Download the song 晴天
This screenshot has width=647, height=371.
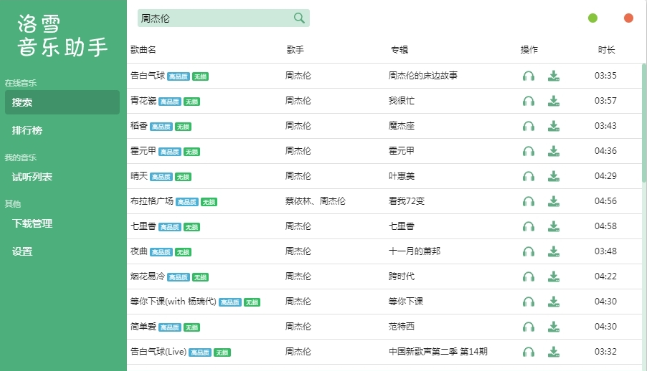click(554, 176)
